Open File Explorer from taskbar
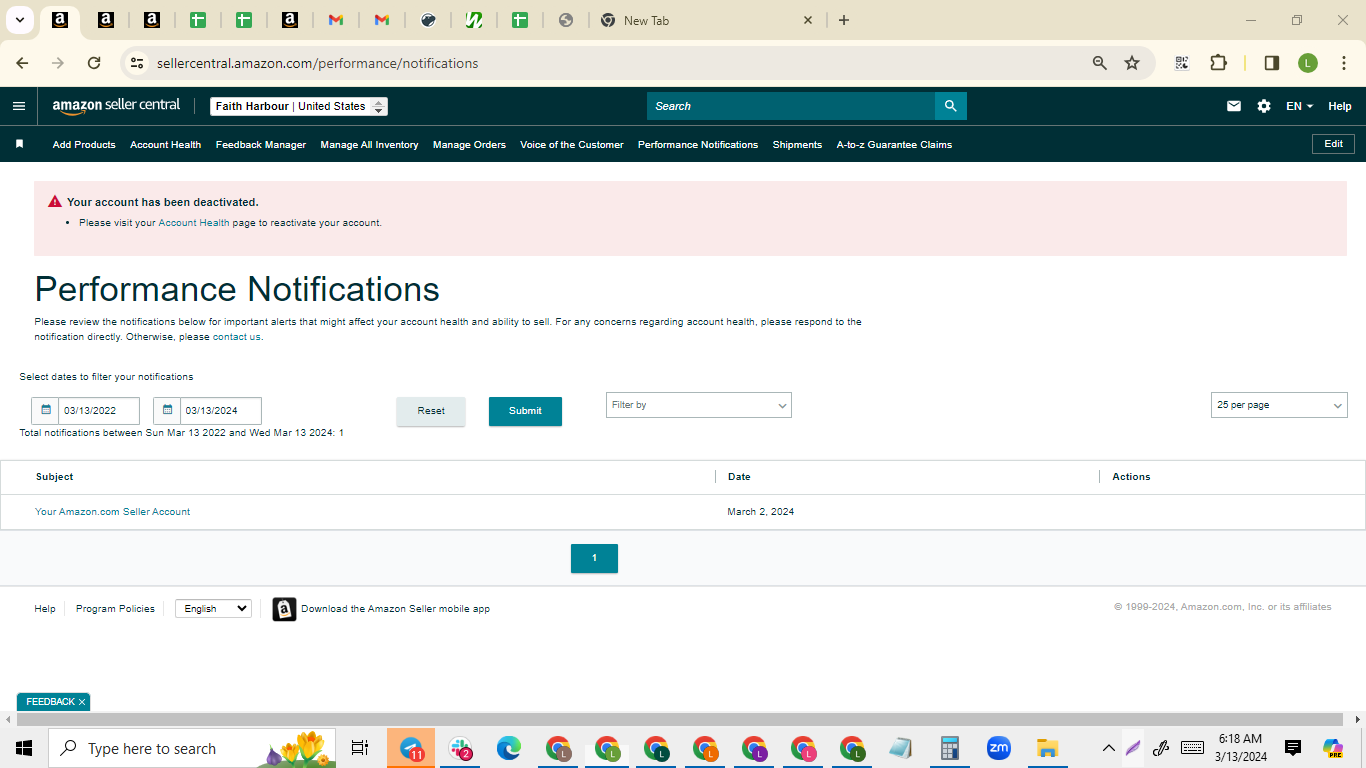The height and width of the screenshot is (768, 1366). [1047, 748]
